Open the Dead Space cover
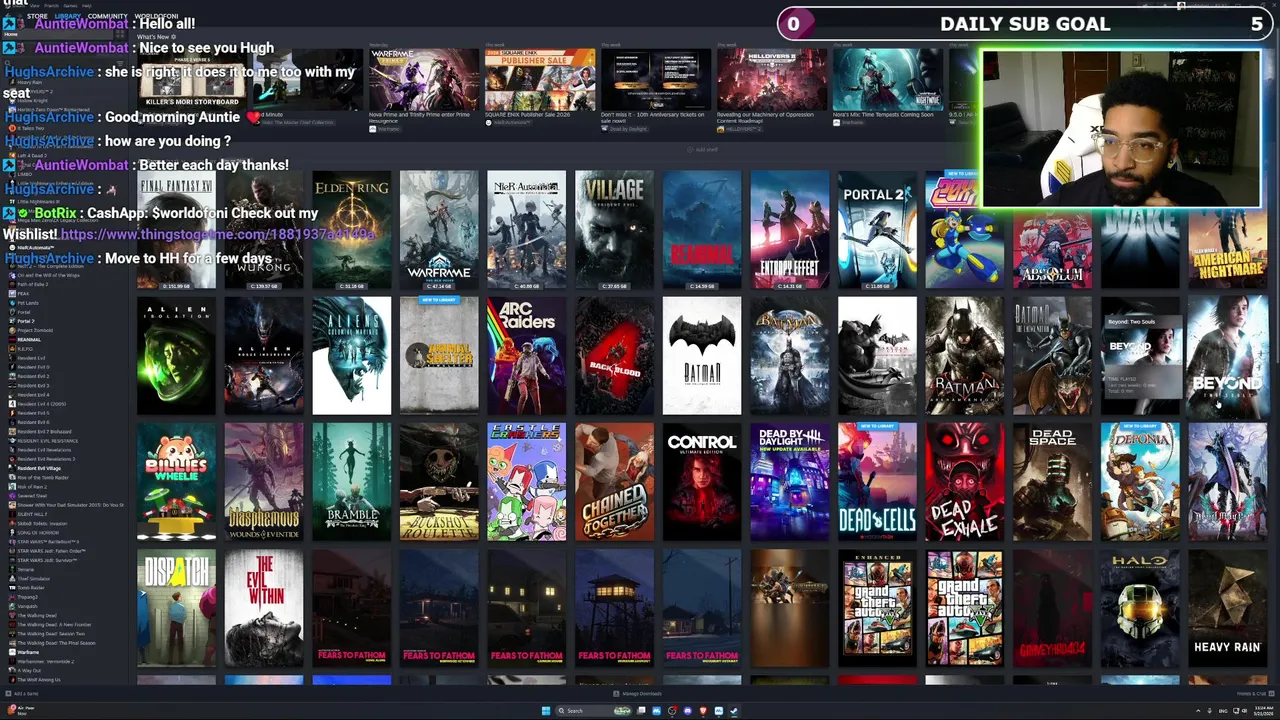This screenshot has height=720, width=1280. click(1052, 481)
